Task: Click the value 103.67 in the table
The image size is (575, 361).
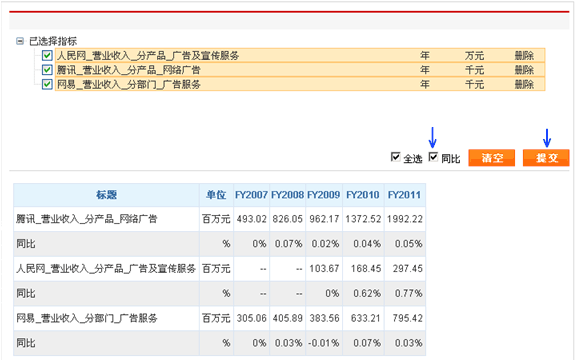Action: (324, 269)
